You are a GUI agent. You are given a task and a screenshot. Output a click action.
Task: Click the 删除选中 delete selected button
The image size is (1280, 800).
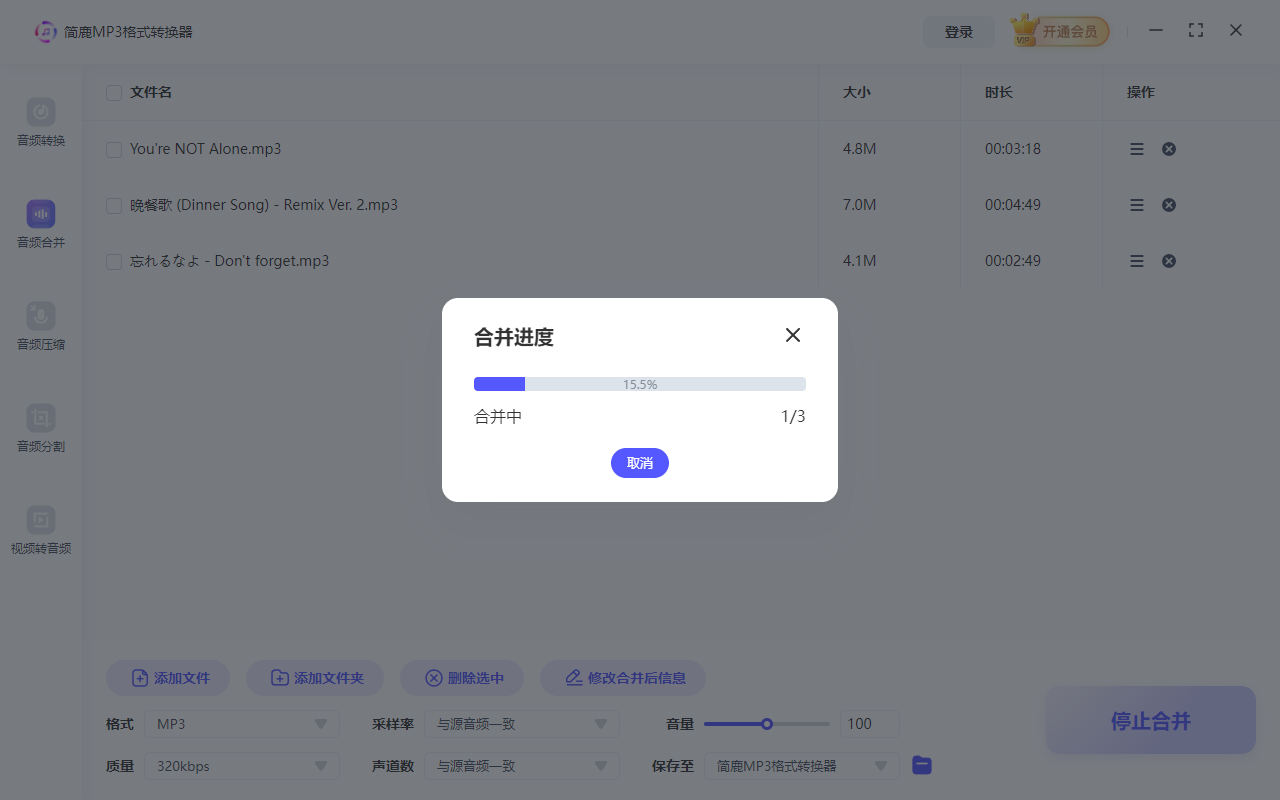[x=462, y=678]
